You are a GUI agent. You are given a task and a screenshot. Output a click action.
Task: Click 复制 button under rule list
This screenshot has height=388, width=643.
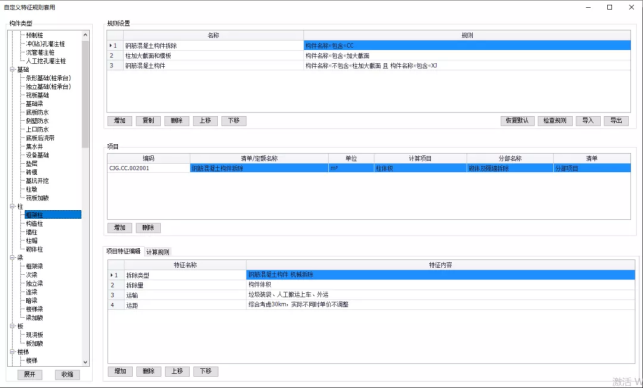(148, 121)
